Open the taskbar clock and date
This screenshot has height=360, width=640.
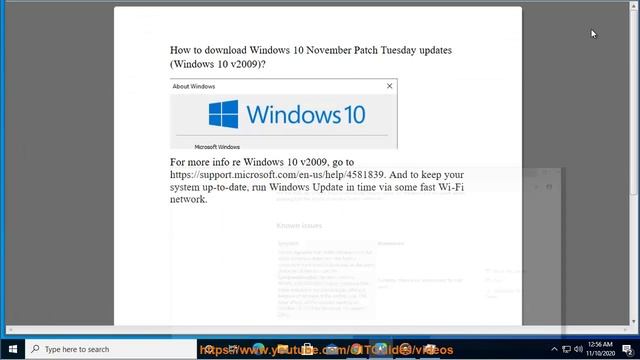(600, 349)
